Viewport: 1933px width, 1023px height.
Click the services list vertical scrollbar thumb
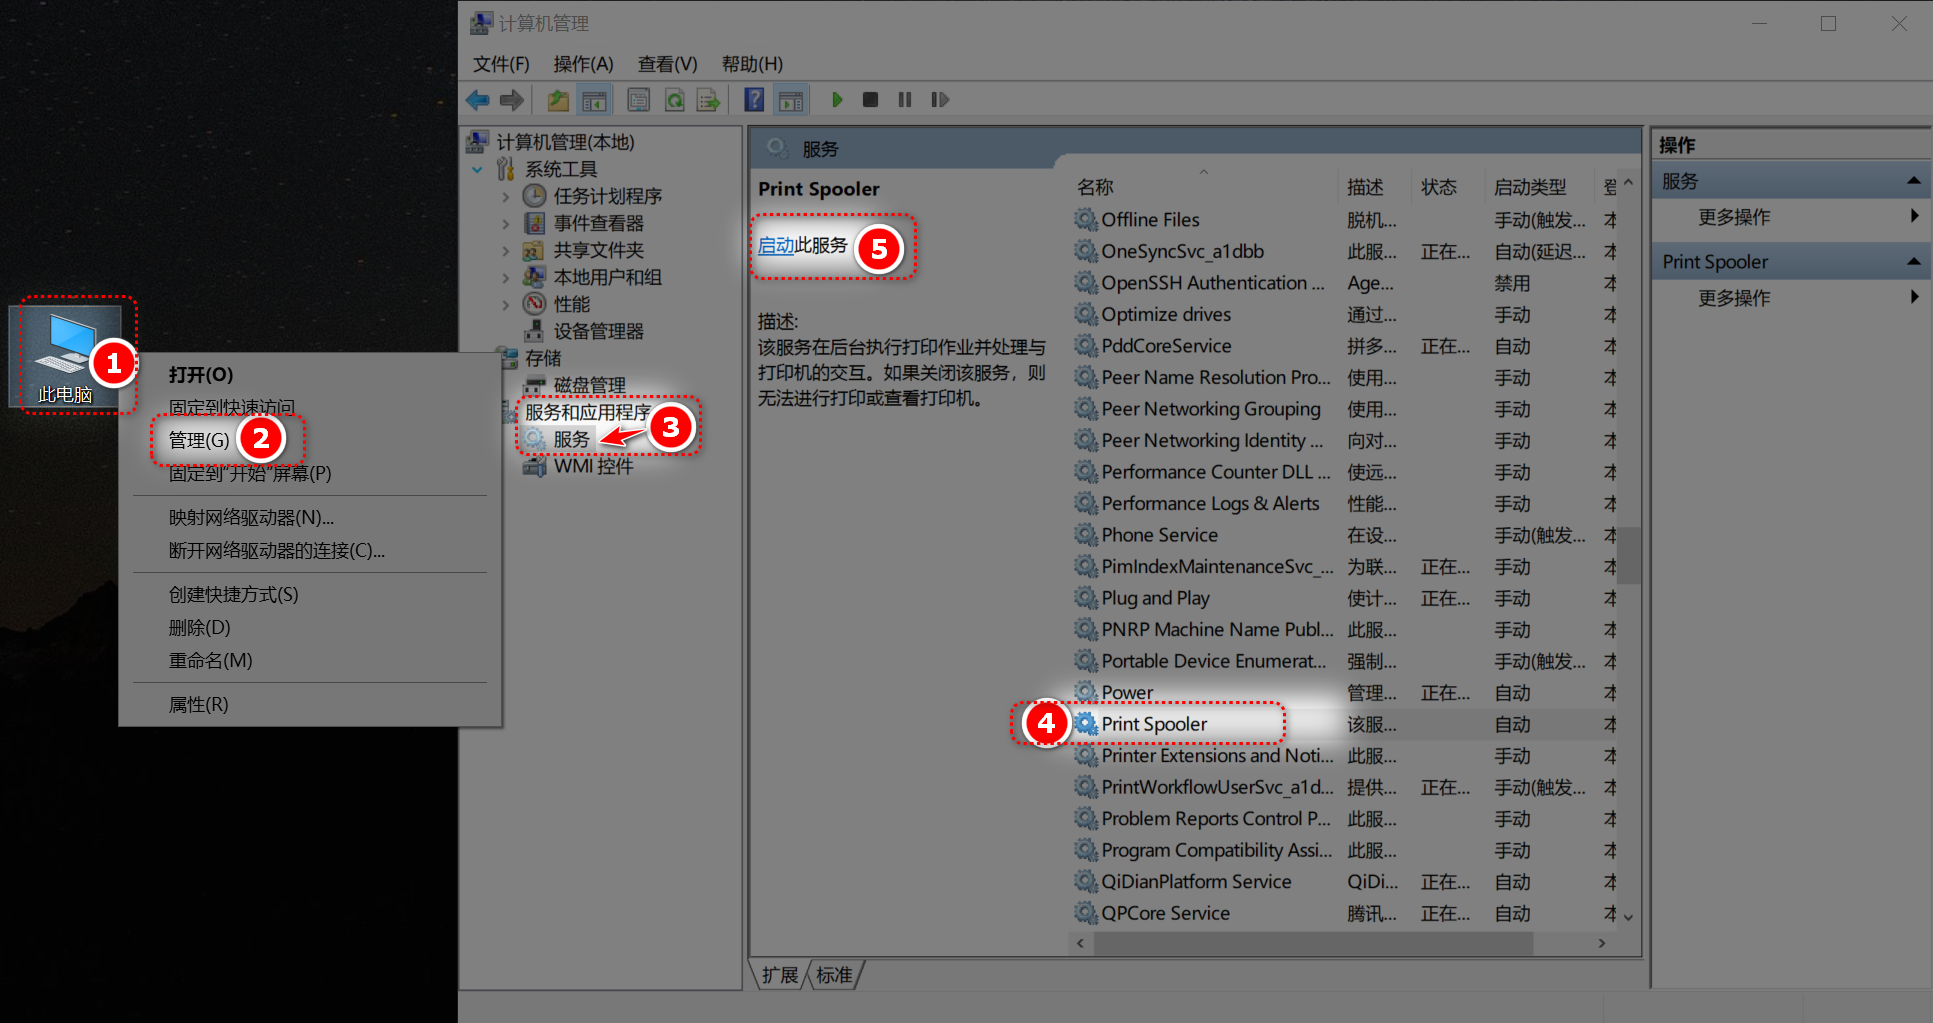click(x=1628, y=555)
